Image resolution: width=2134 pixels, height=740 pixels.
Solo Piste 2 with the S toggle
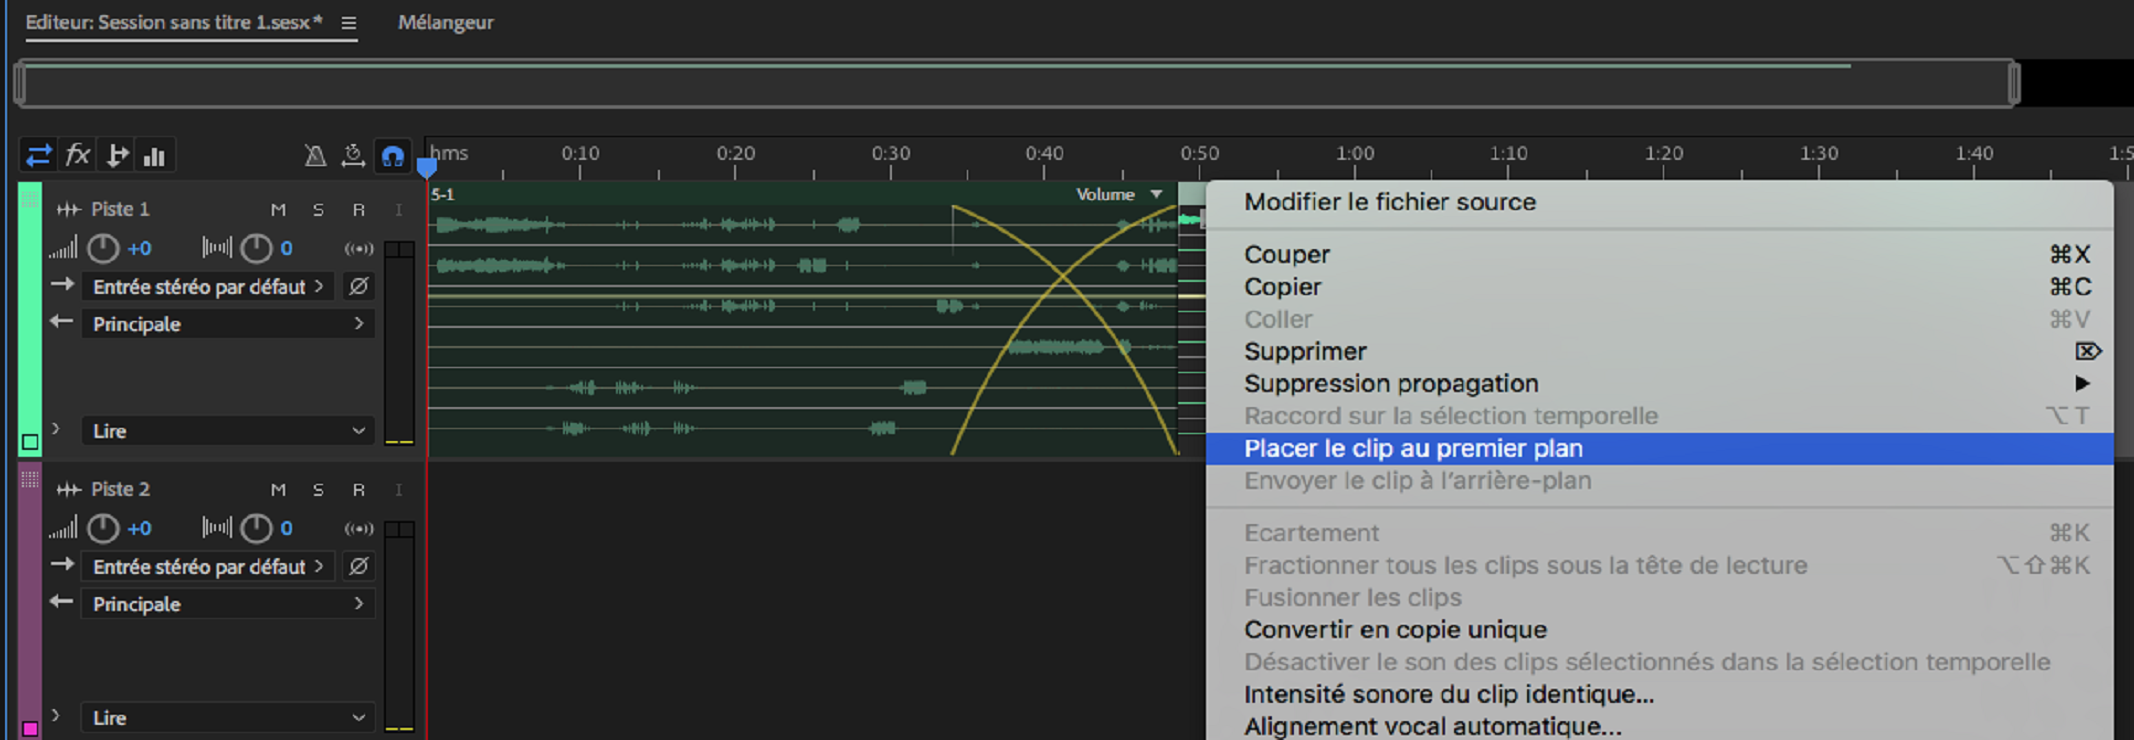[318, 489]
